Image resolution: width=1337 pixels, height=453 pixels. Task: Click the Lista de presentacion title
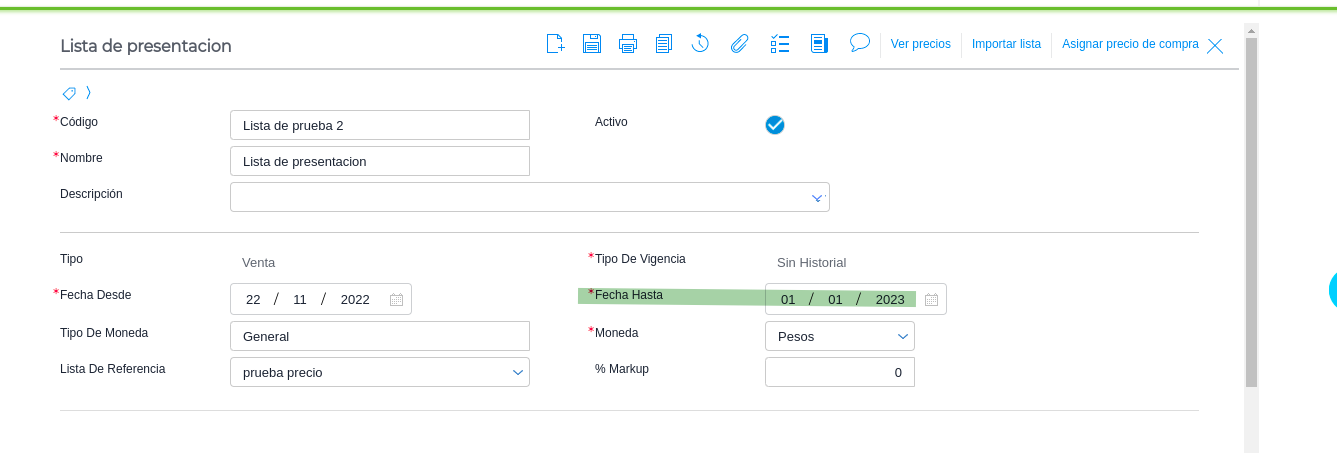coord(146,46)
